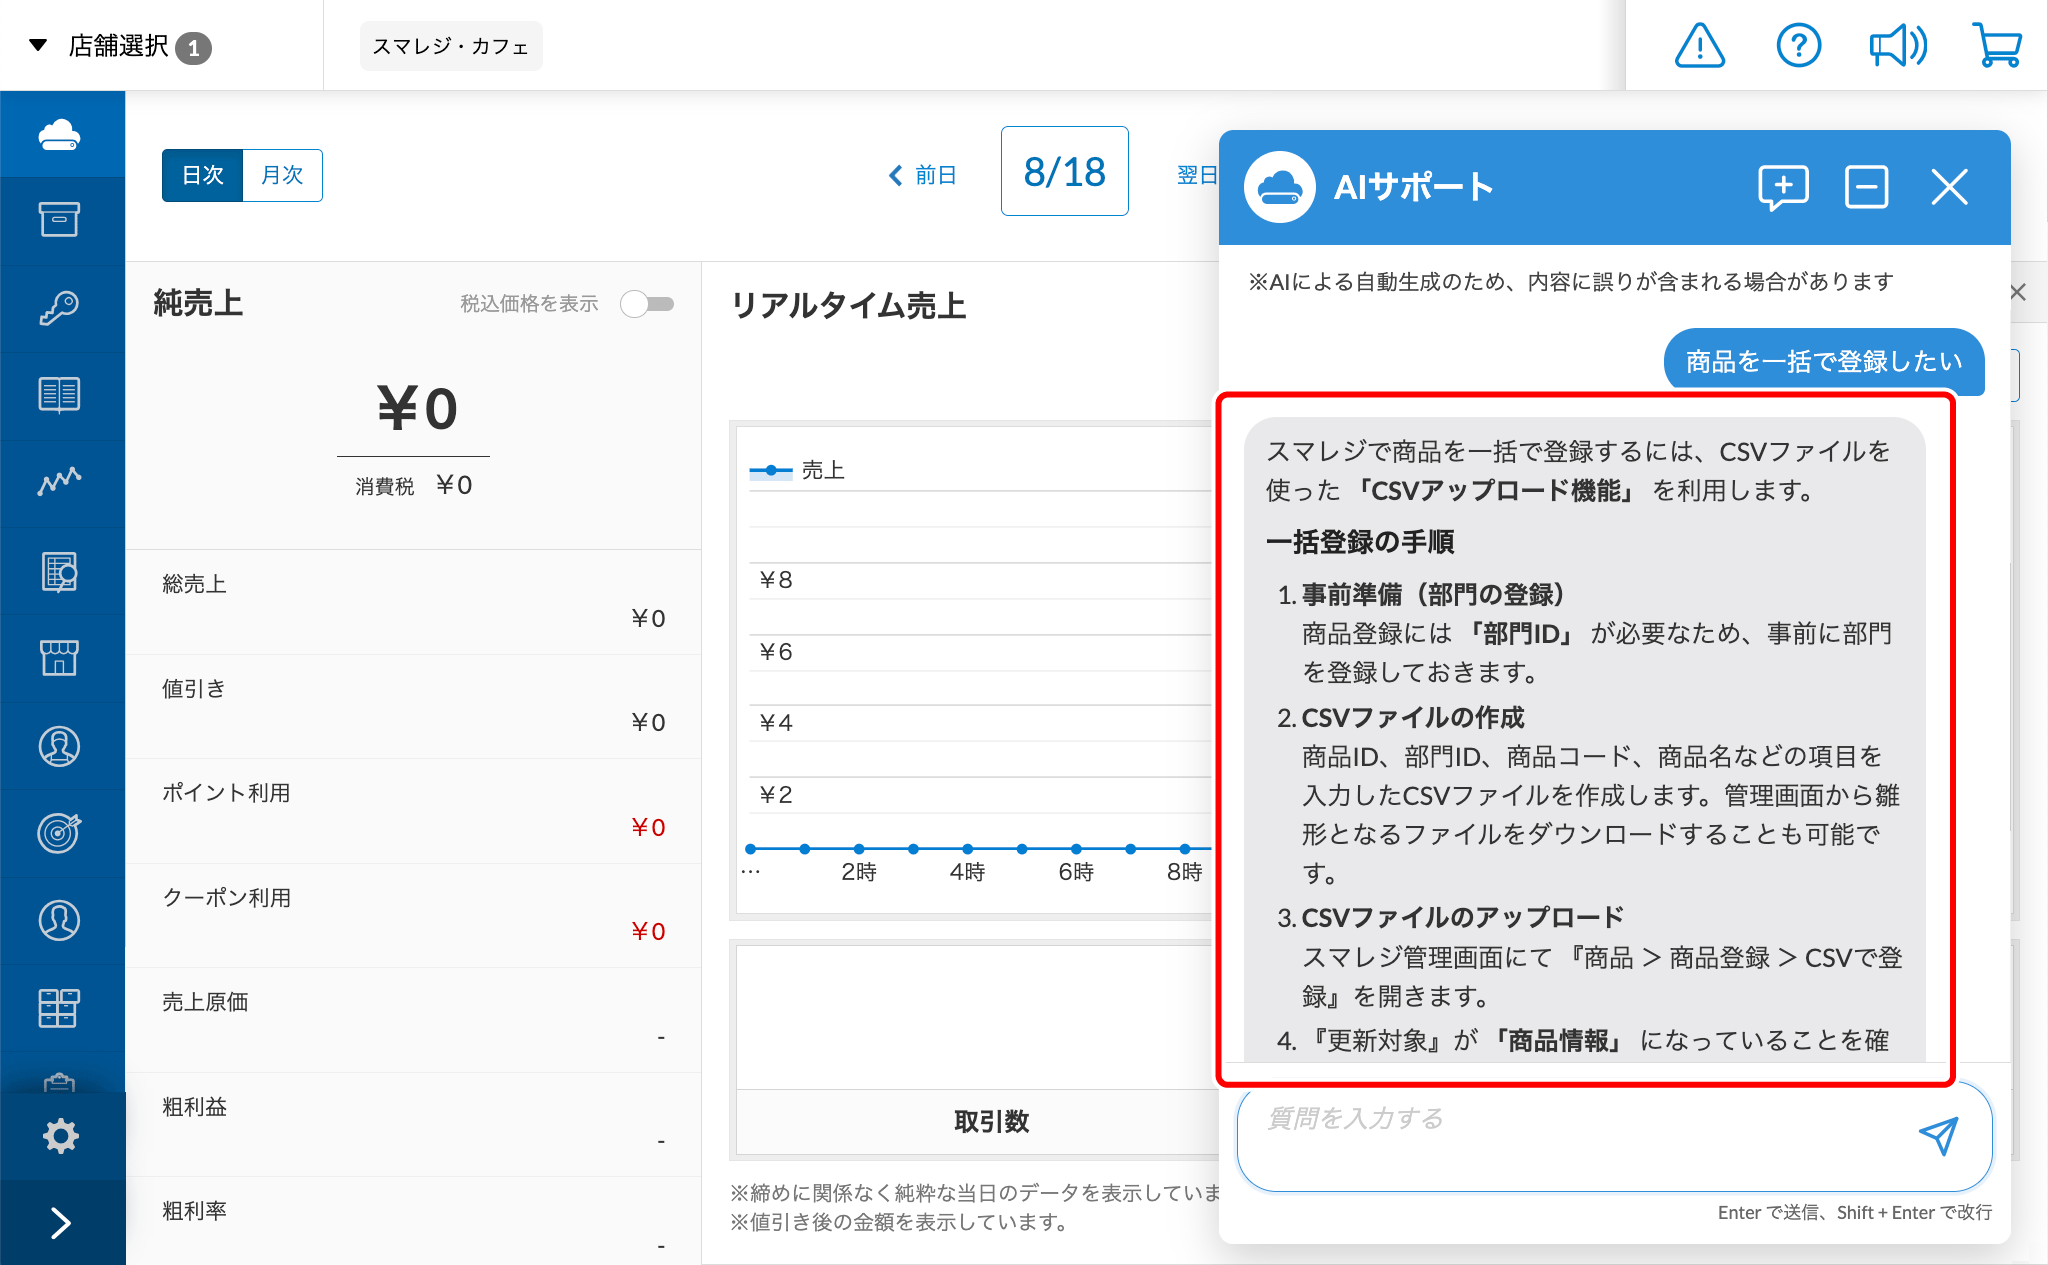The image size is (2048, 1265).
Task: Open the open-book icon in the sidebar
Action: pos(60,395)
